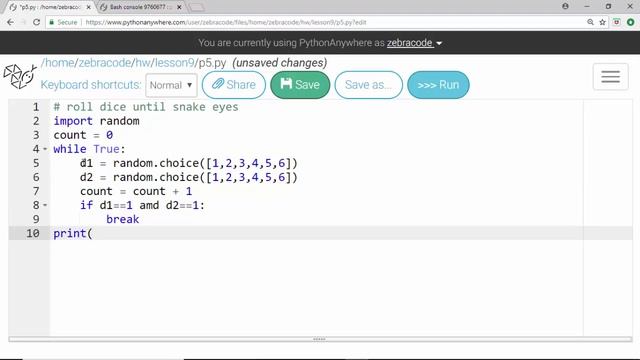The width and height of the screenshot is (640, 360).
Task: Collapse the while True block on line 4
Action: tap(45, 149)
